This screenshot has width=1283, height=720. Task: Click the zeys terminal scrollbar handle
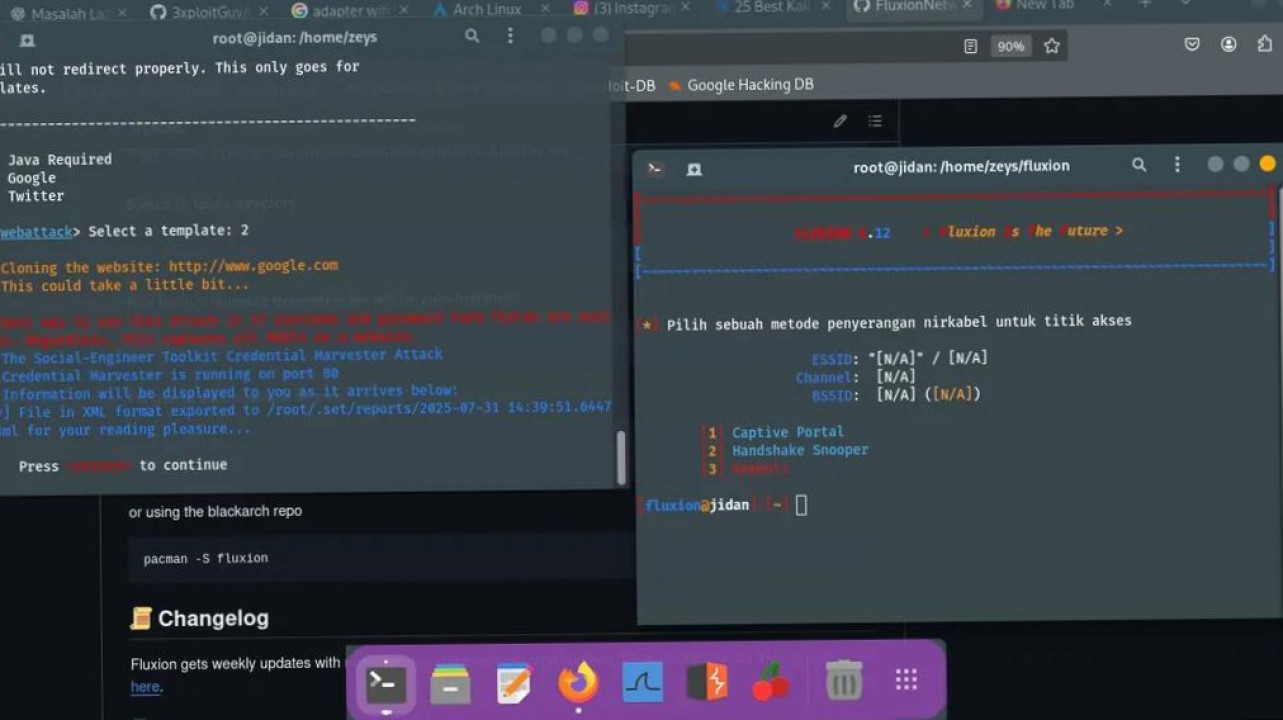621,457
